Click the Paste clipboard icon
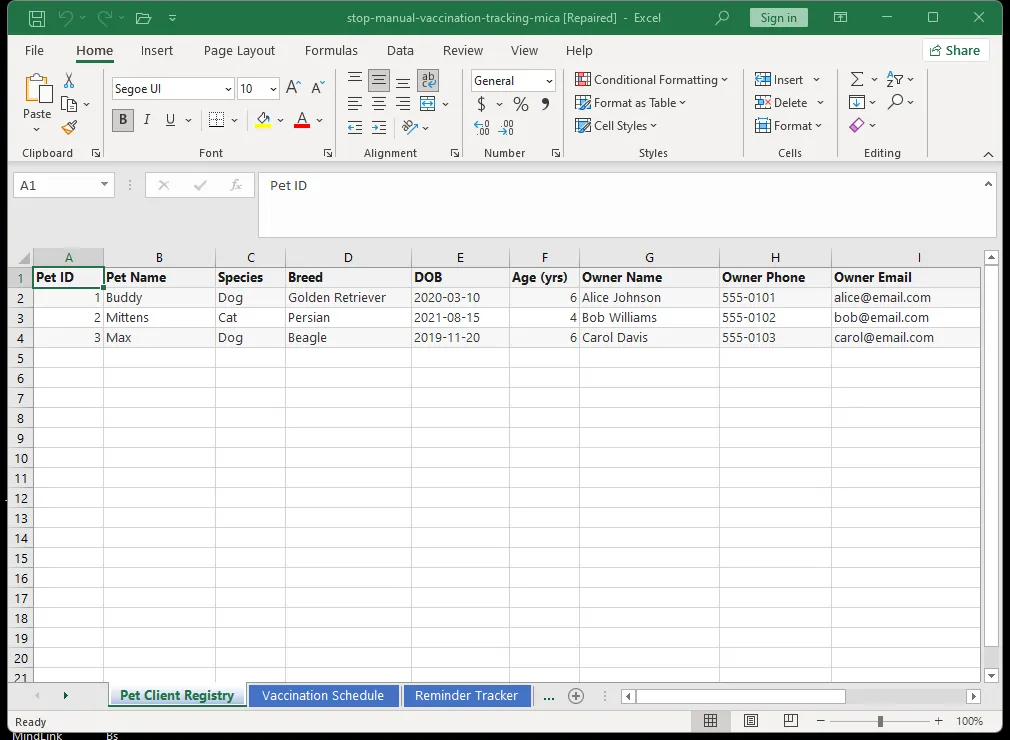 37,89
